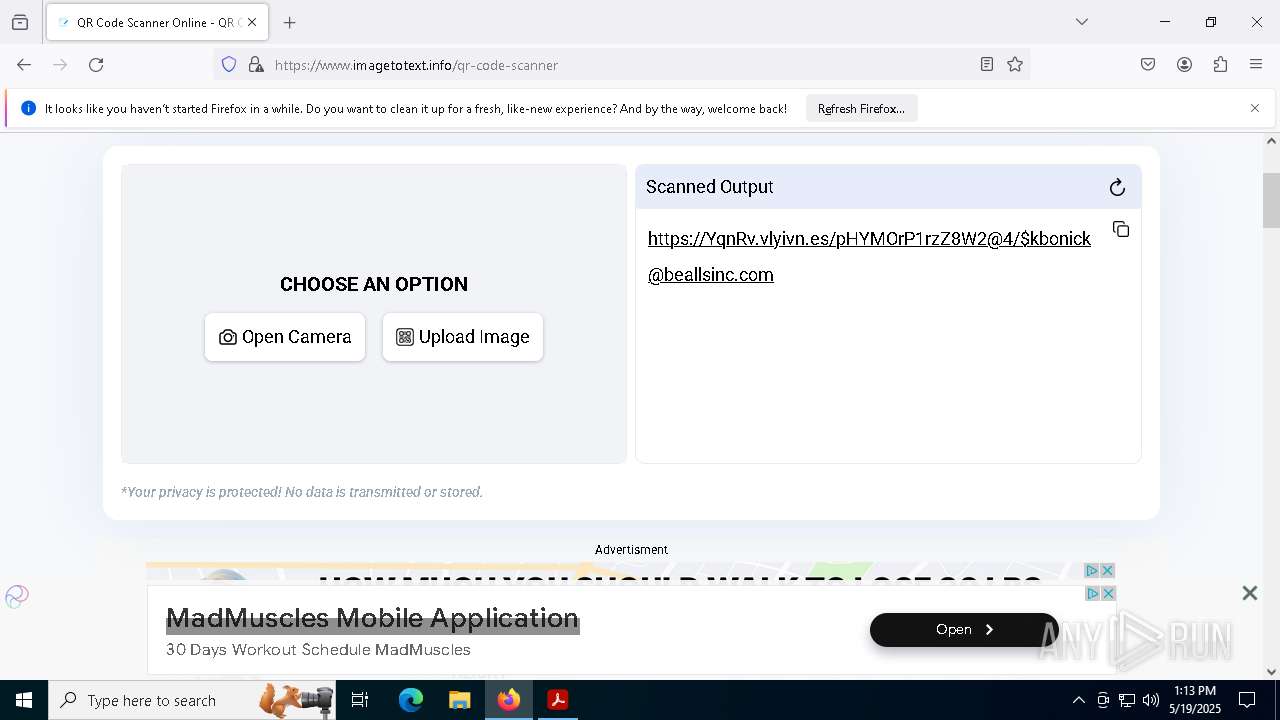Expand the list all tabs chevron

pos(1081,22)
